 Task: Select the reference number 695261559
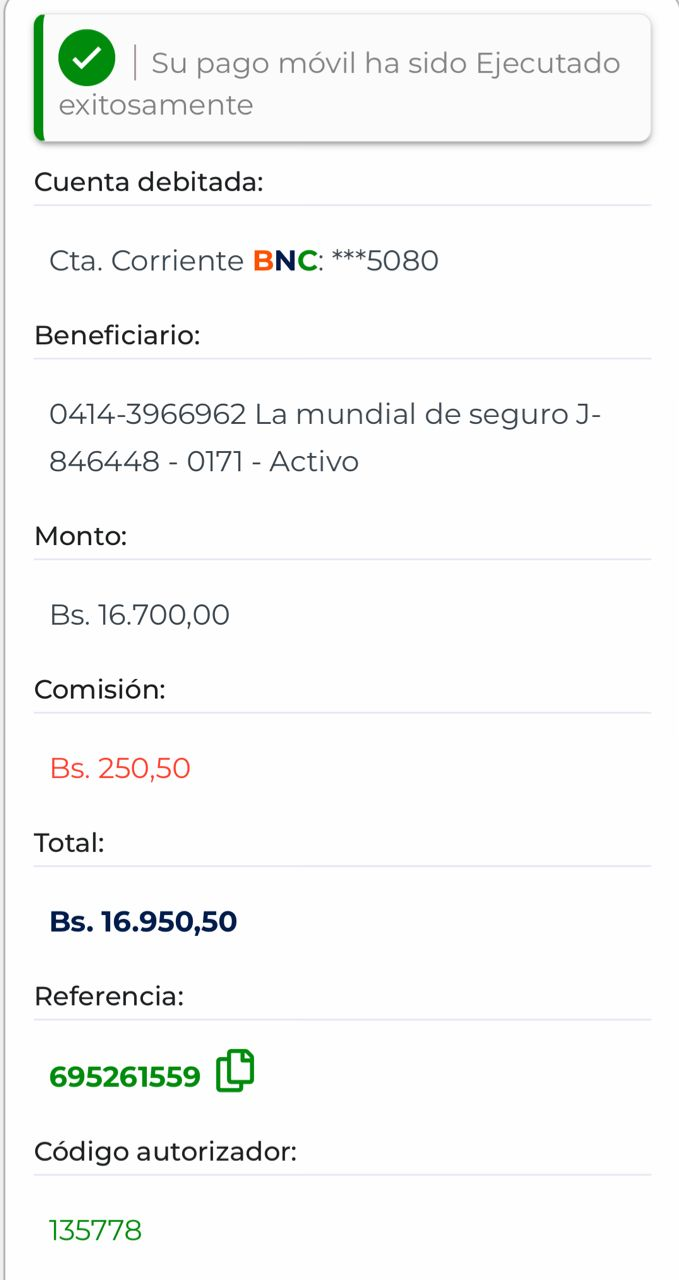tap(125, 1077)
